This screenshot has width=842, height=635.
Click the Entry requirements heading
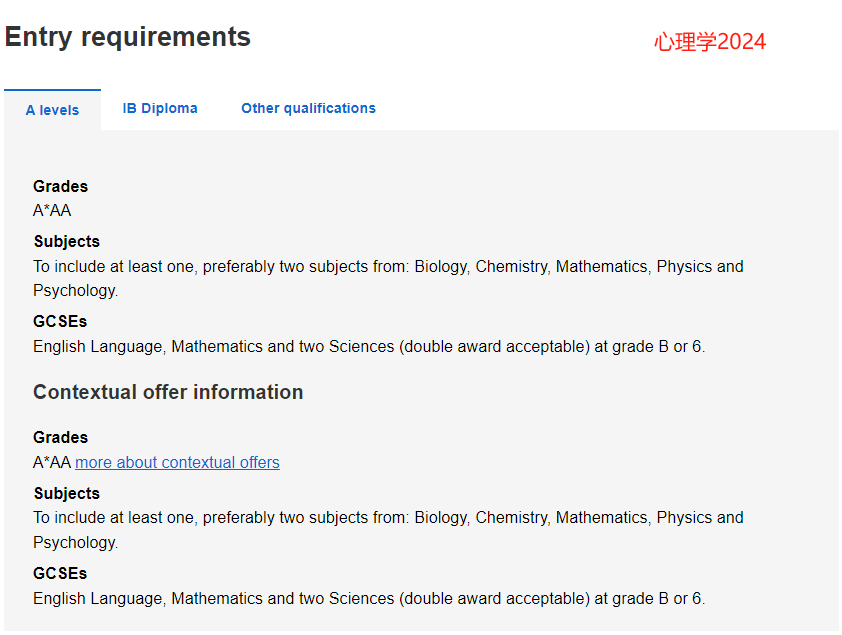point(128,37)
